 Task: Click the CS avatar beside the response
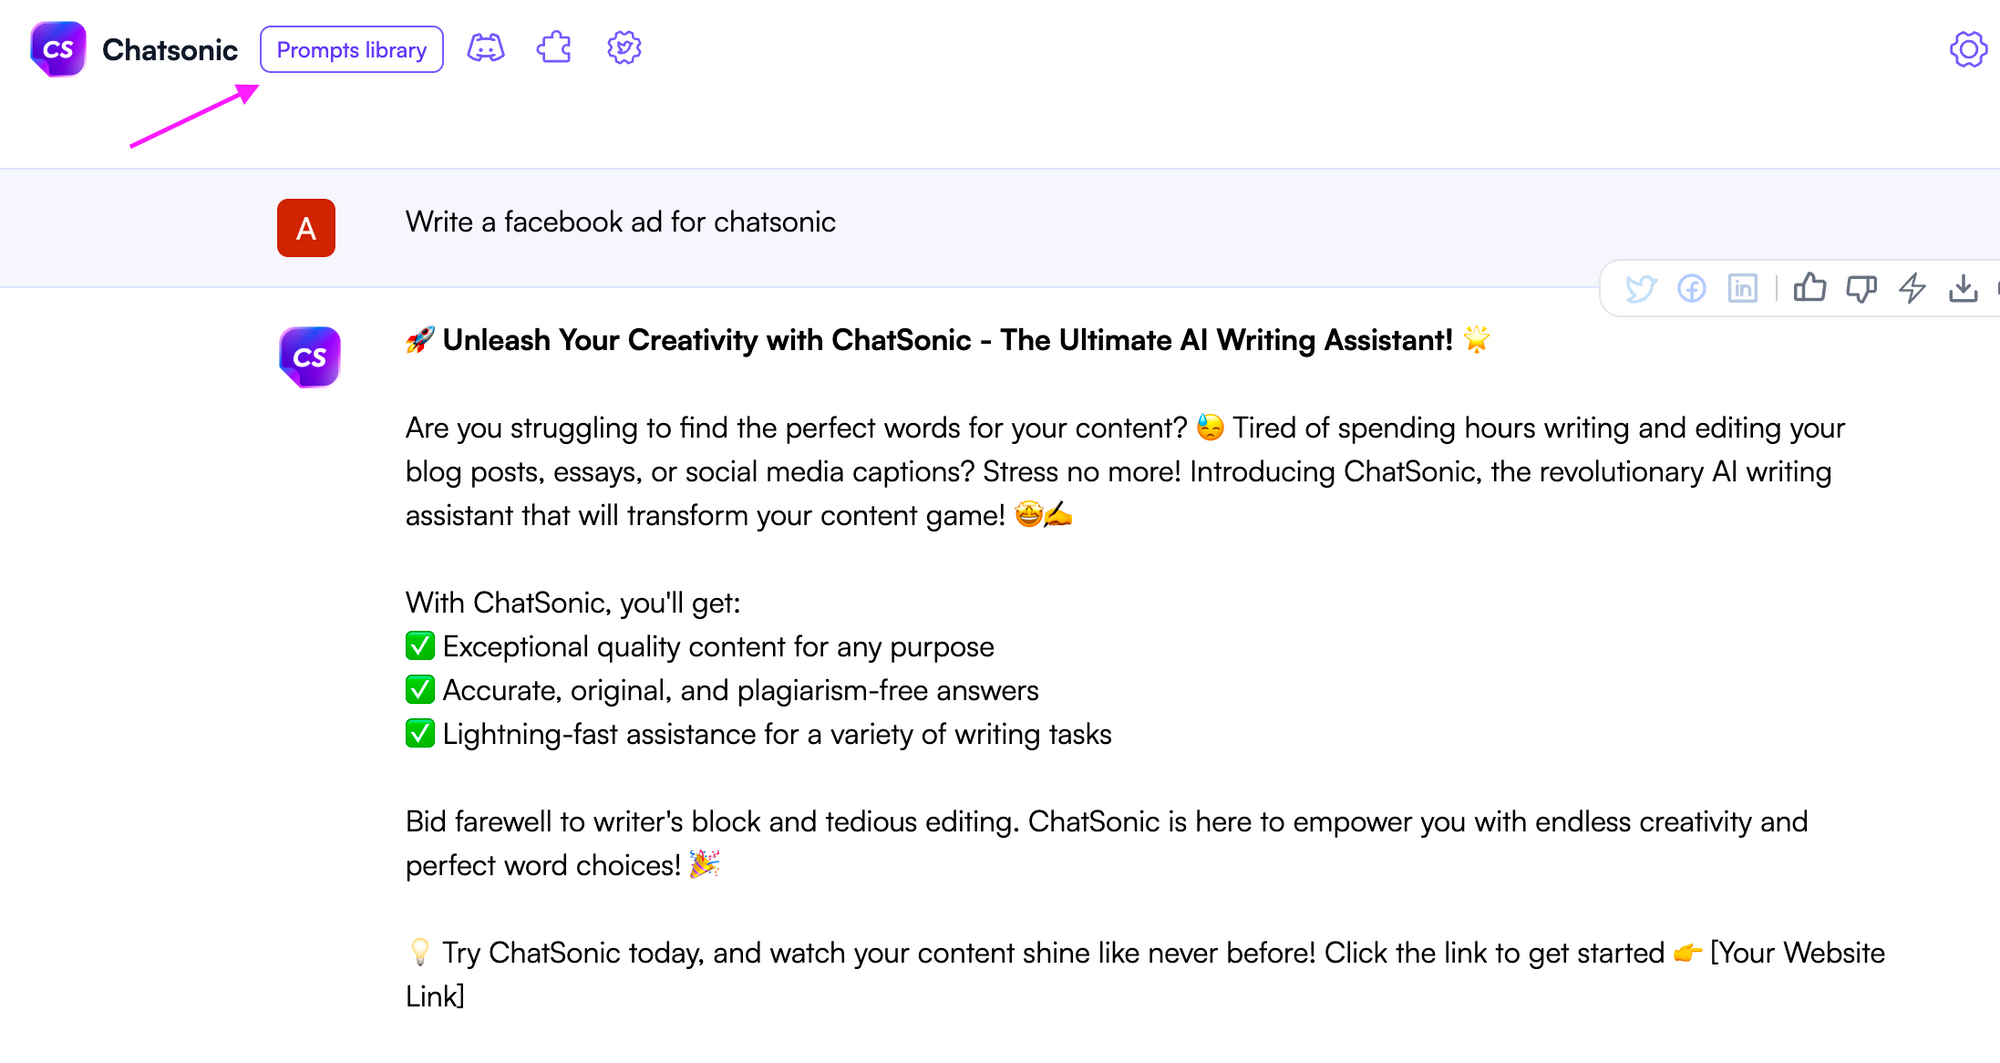[310, 356]
